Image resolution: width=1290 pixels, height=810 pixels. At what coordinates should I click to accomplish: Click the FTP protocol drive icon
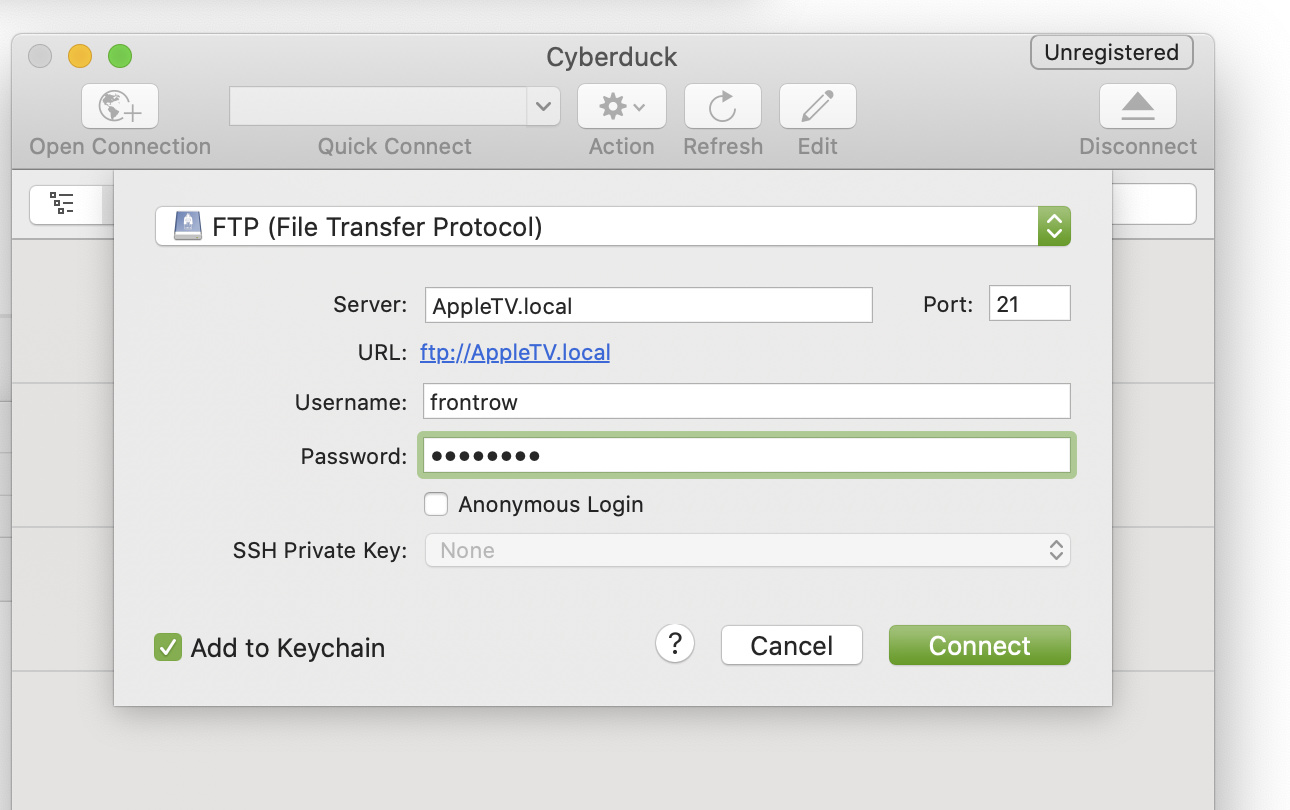[x=187, y=226]
